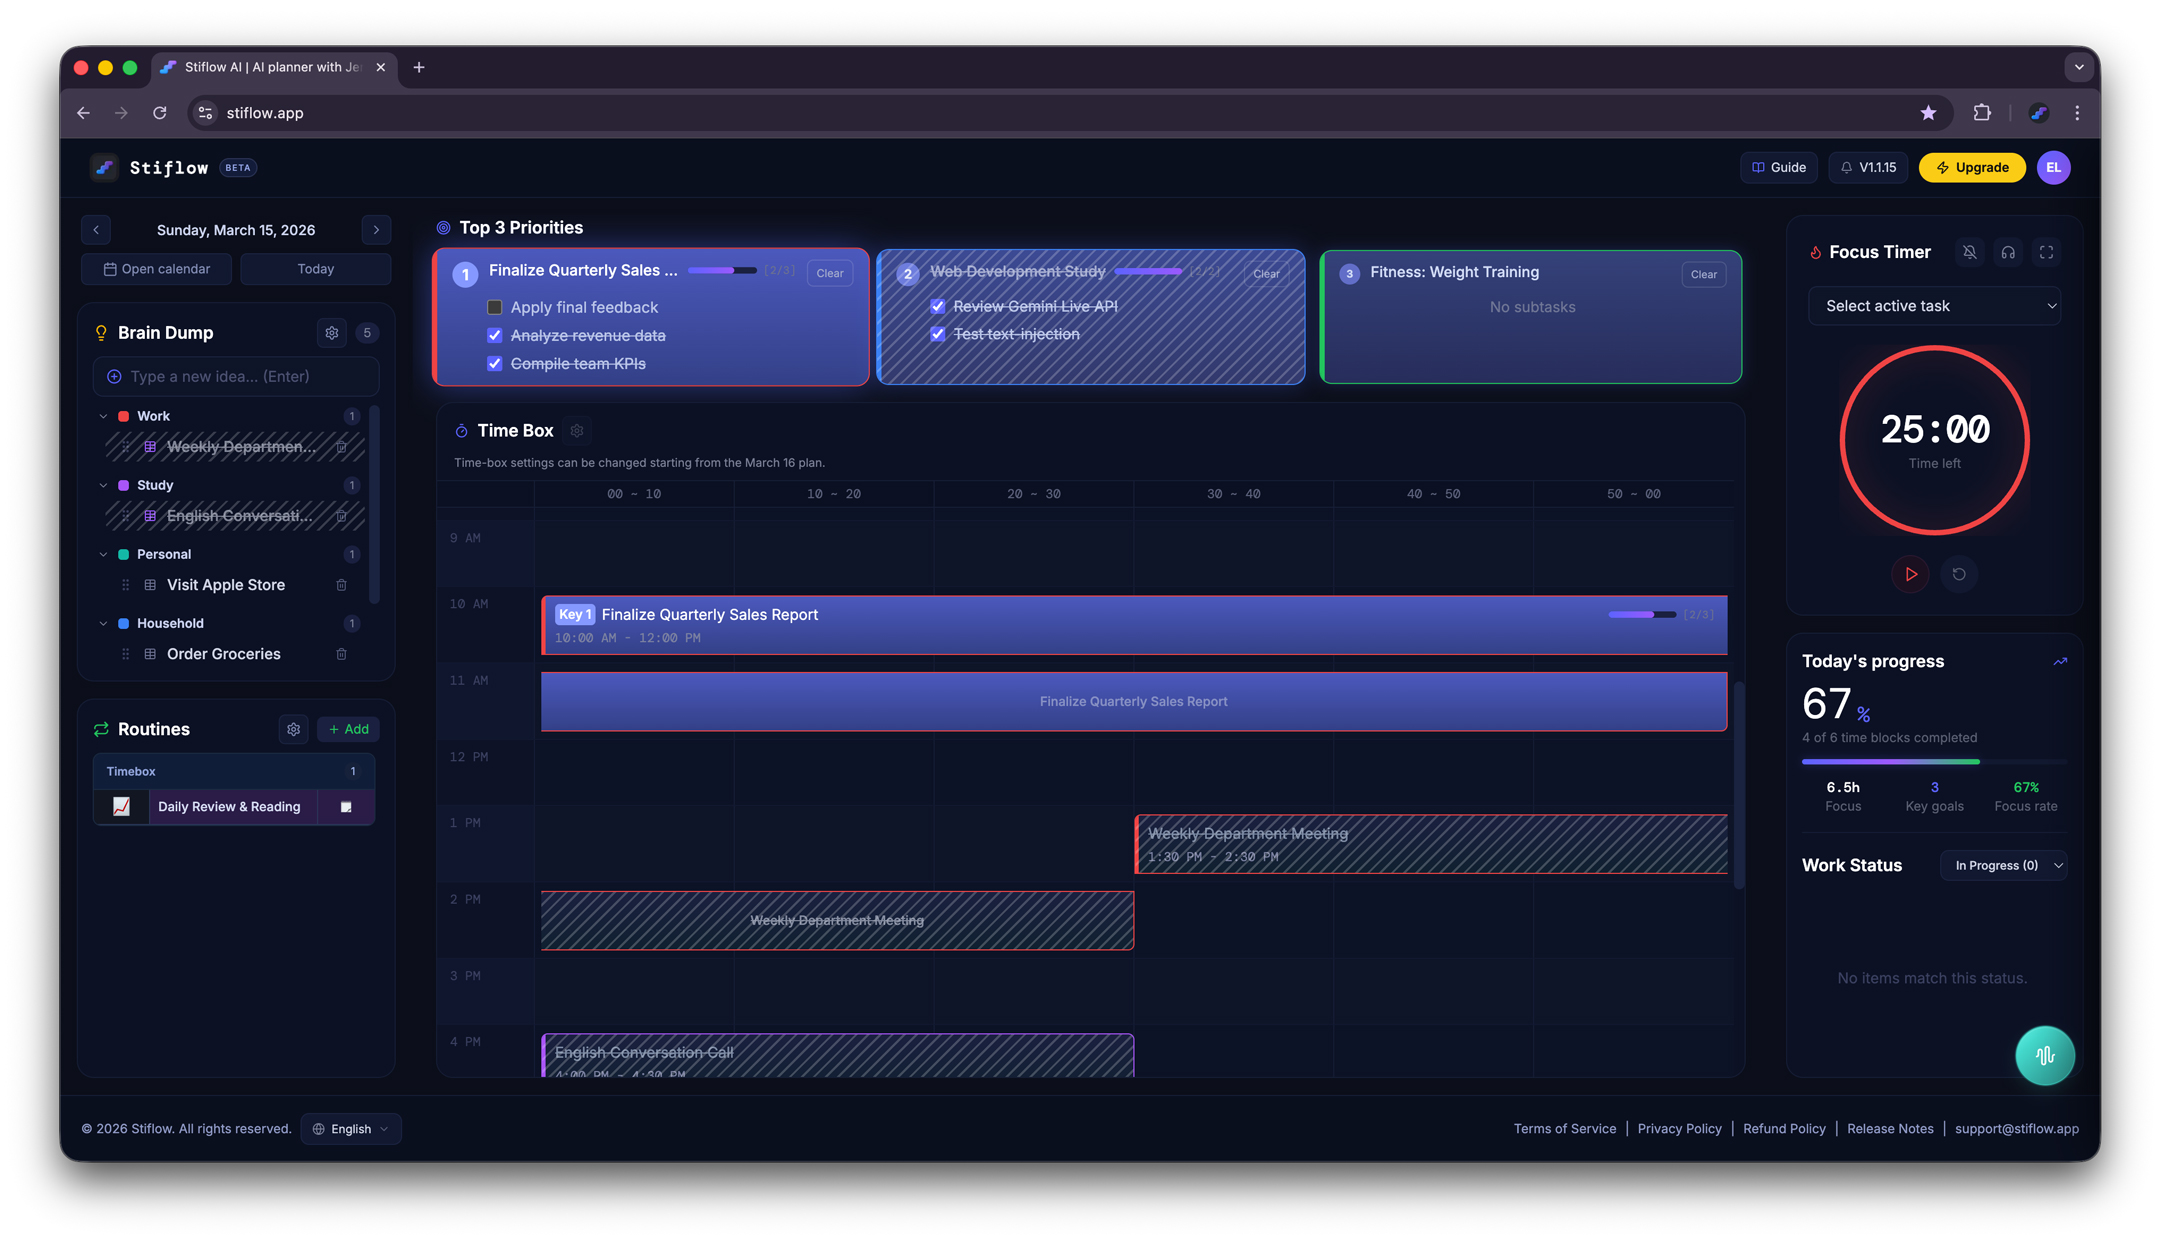Image resolution: width=2160 pixels, height=1235 pixels.
Task: Uncheck the Review Gemini Live API subtask
Action: point(938,306)
